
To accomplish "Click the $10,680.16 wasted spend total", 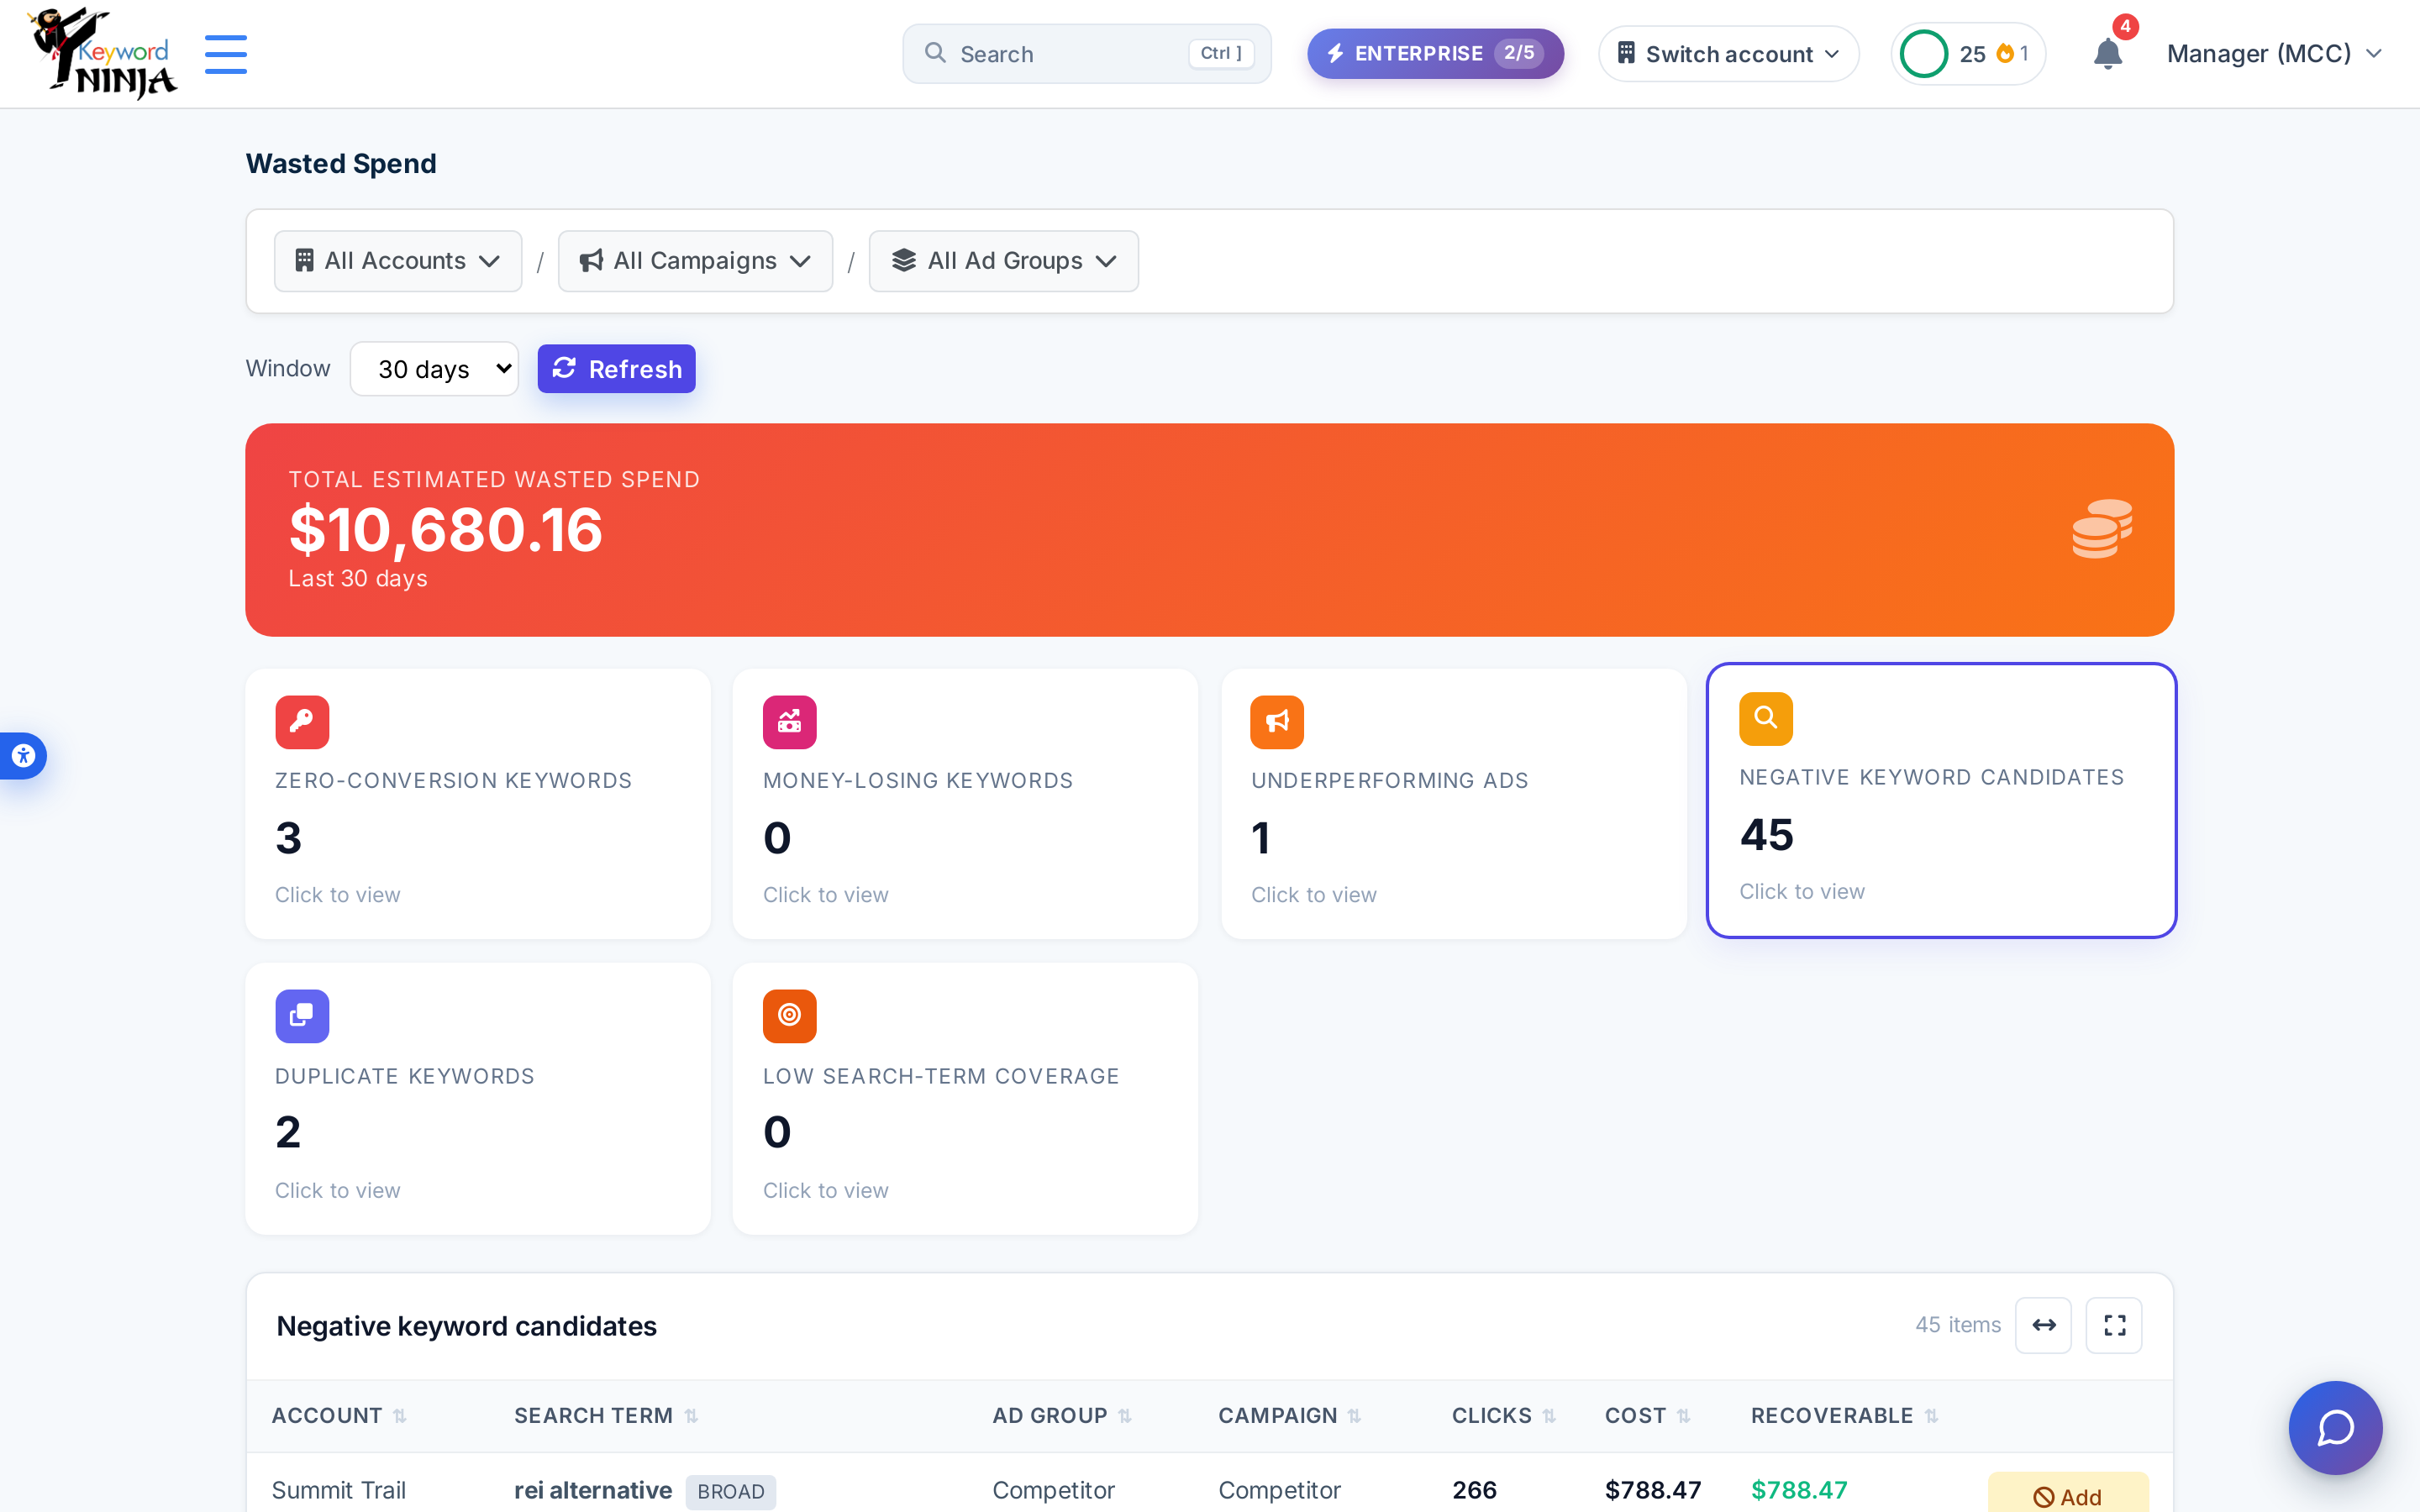I will pyautogui.click(x=446, y=529).
